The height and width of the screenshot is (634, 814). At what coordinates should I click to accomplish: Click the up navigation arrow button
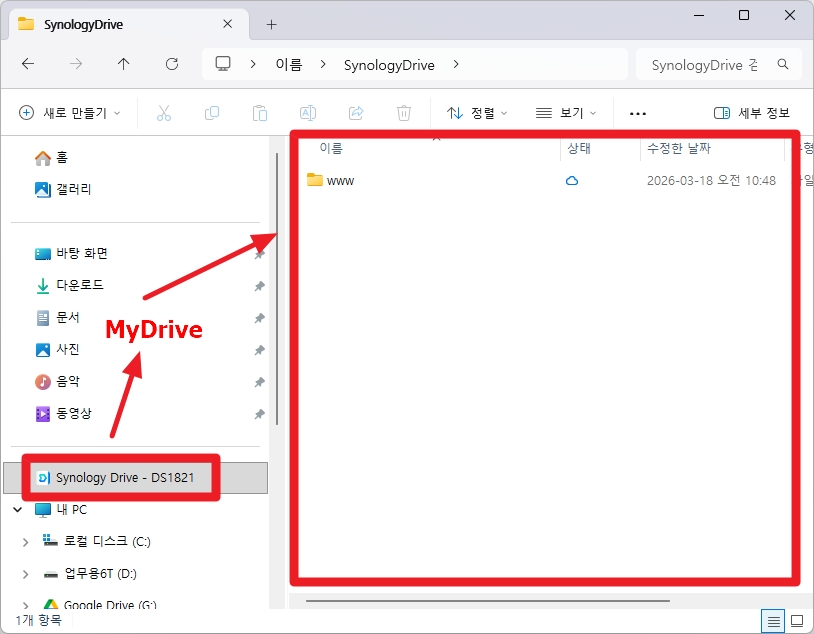click(x=123, y=64)
